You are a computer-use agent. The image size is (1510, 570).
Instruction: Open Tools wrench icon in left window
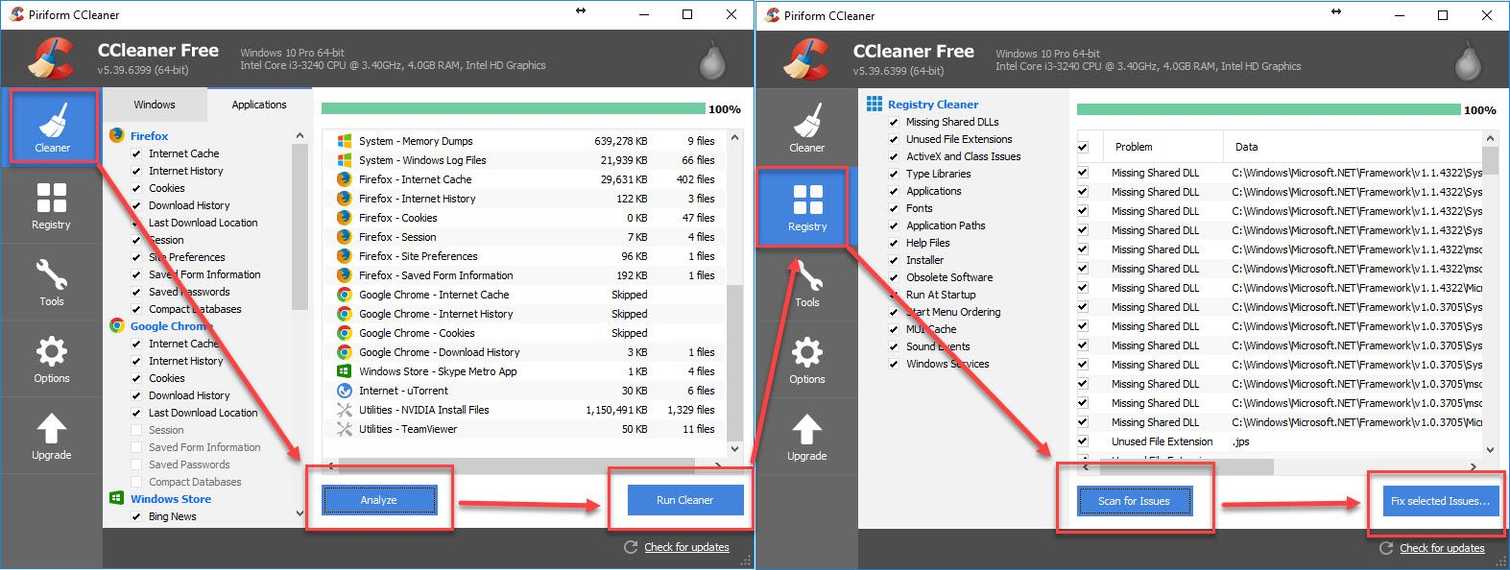51,282
